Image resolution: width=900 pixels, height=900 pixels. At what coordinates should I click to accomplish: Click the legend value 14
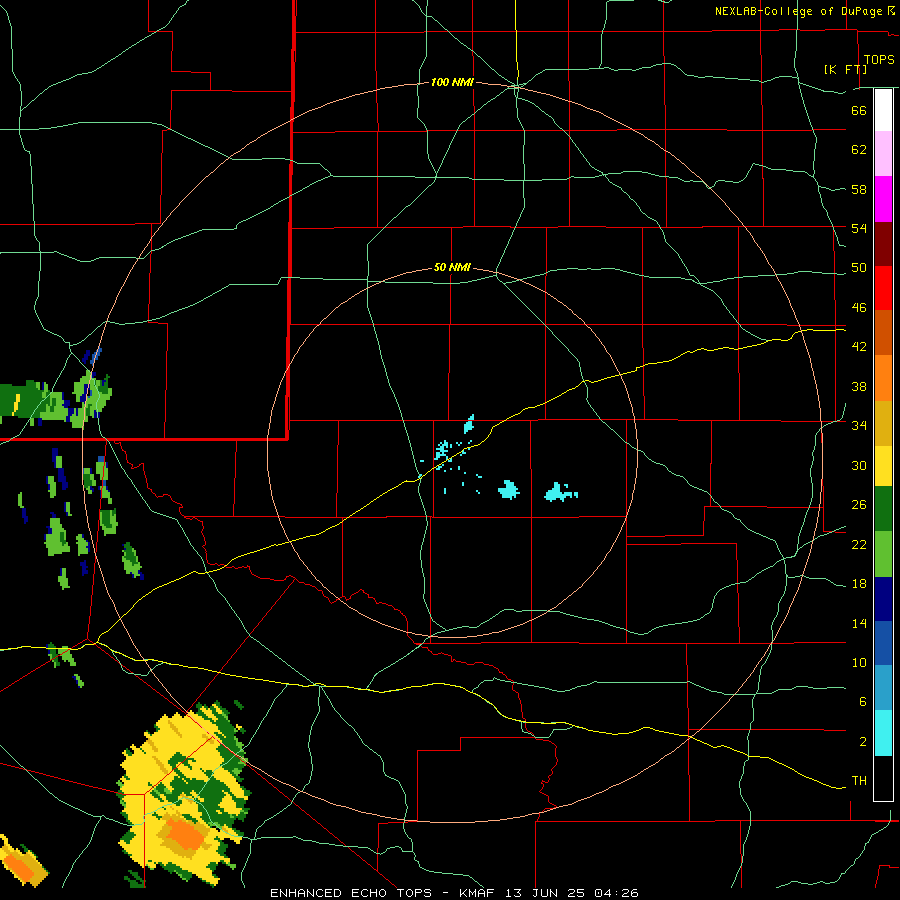pos(859,623)
